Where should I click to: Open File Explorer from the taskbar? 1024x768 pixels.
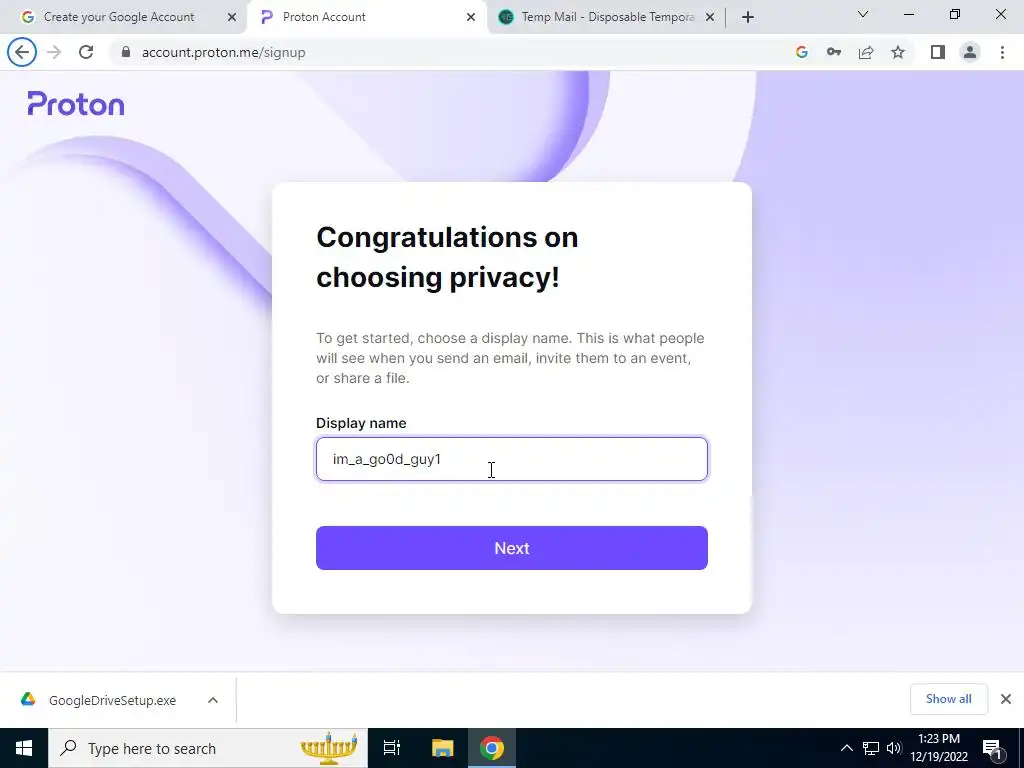[x=442, y=748]
